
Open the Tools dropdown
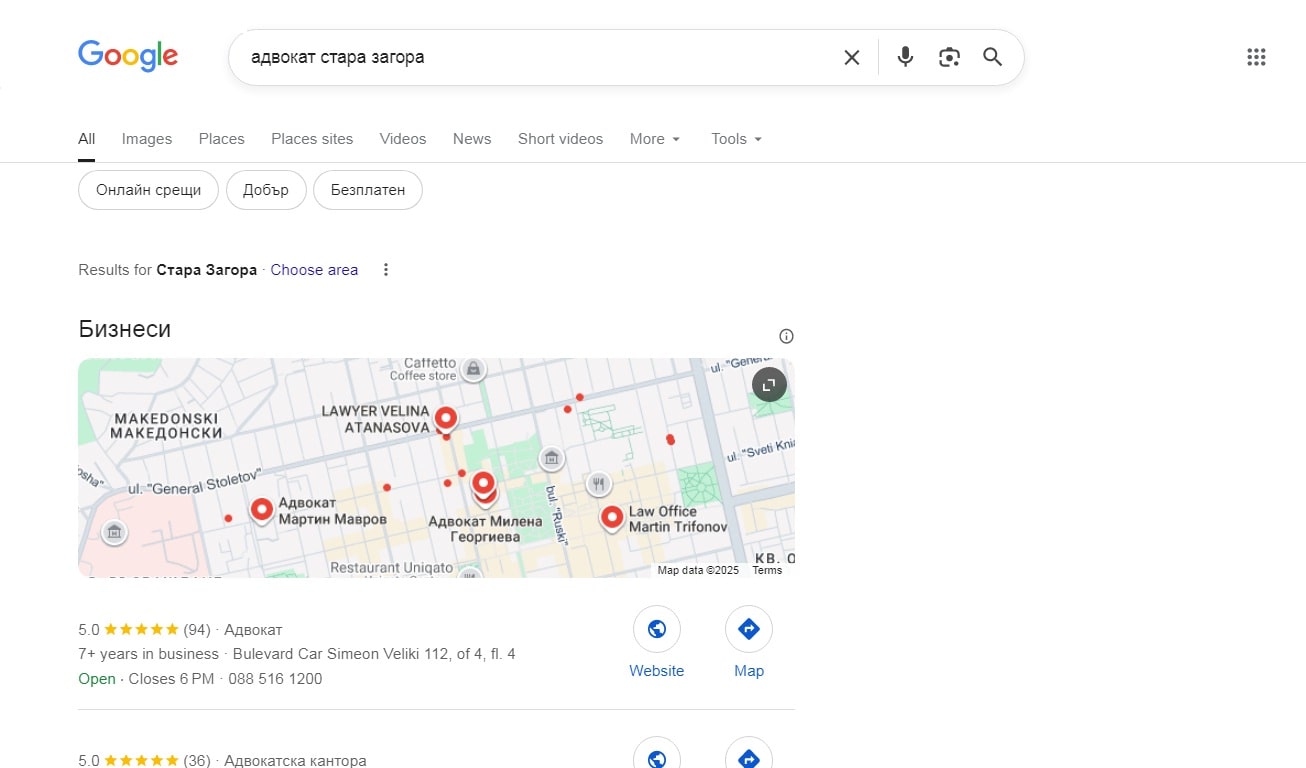point(737,139)
